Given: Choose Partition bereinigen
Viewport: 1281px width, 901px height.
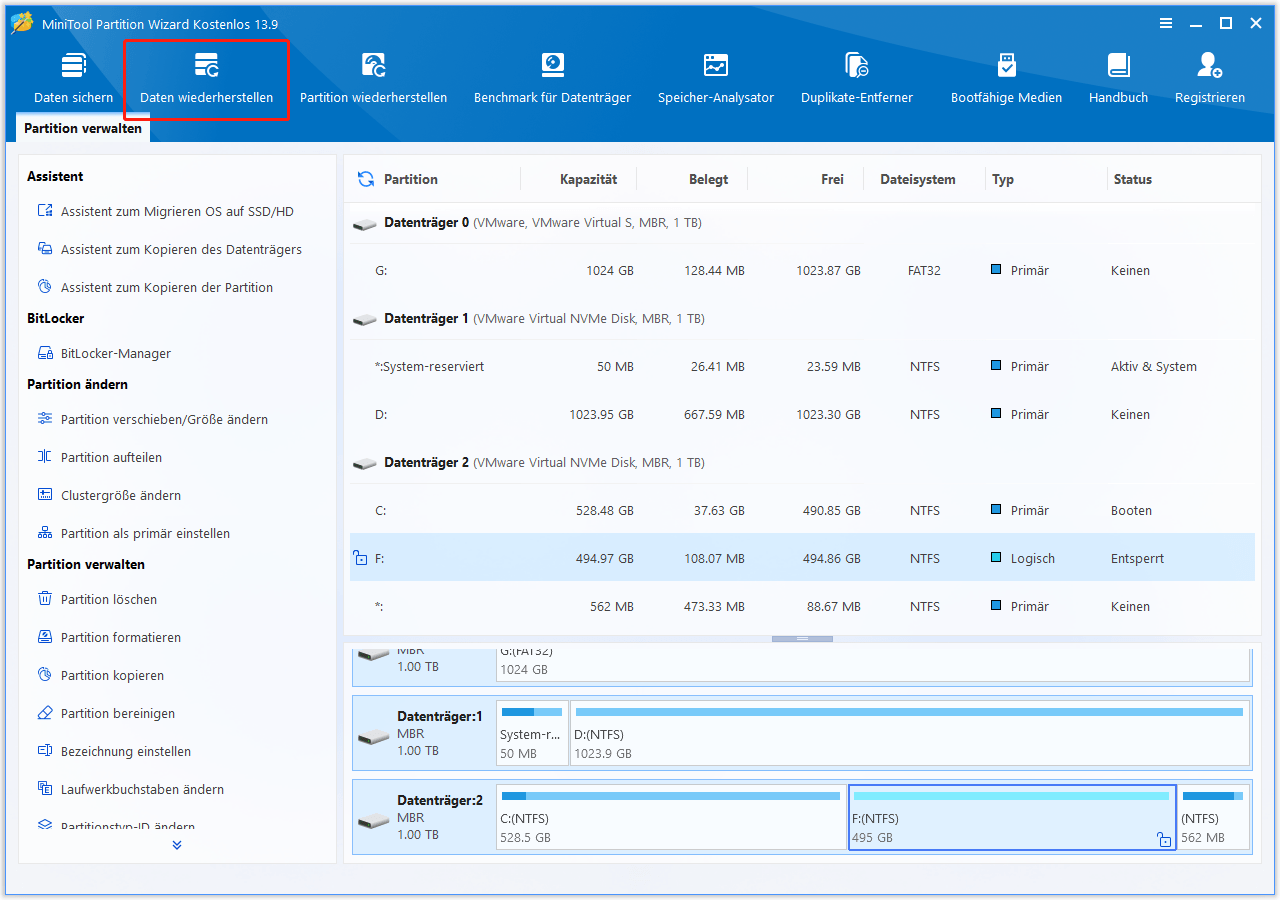Looking at the screenshot, I should pos(106,714).
